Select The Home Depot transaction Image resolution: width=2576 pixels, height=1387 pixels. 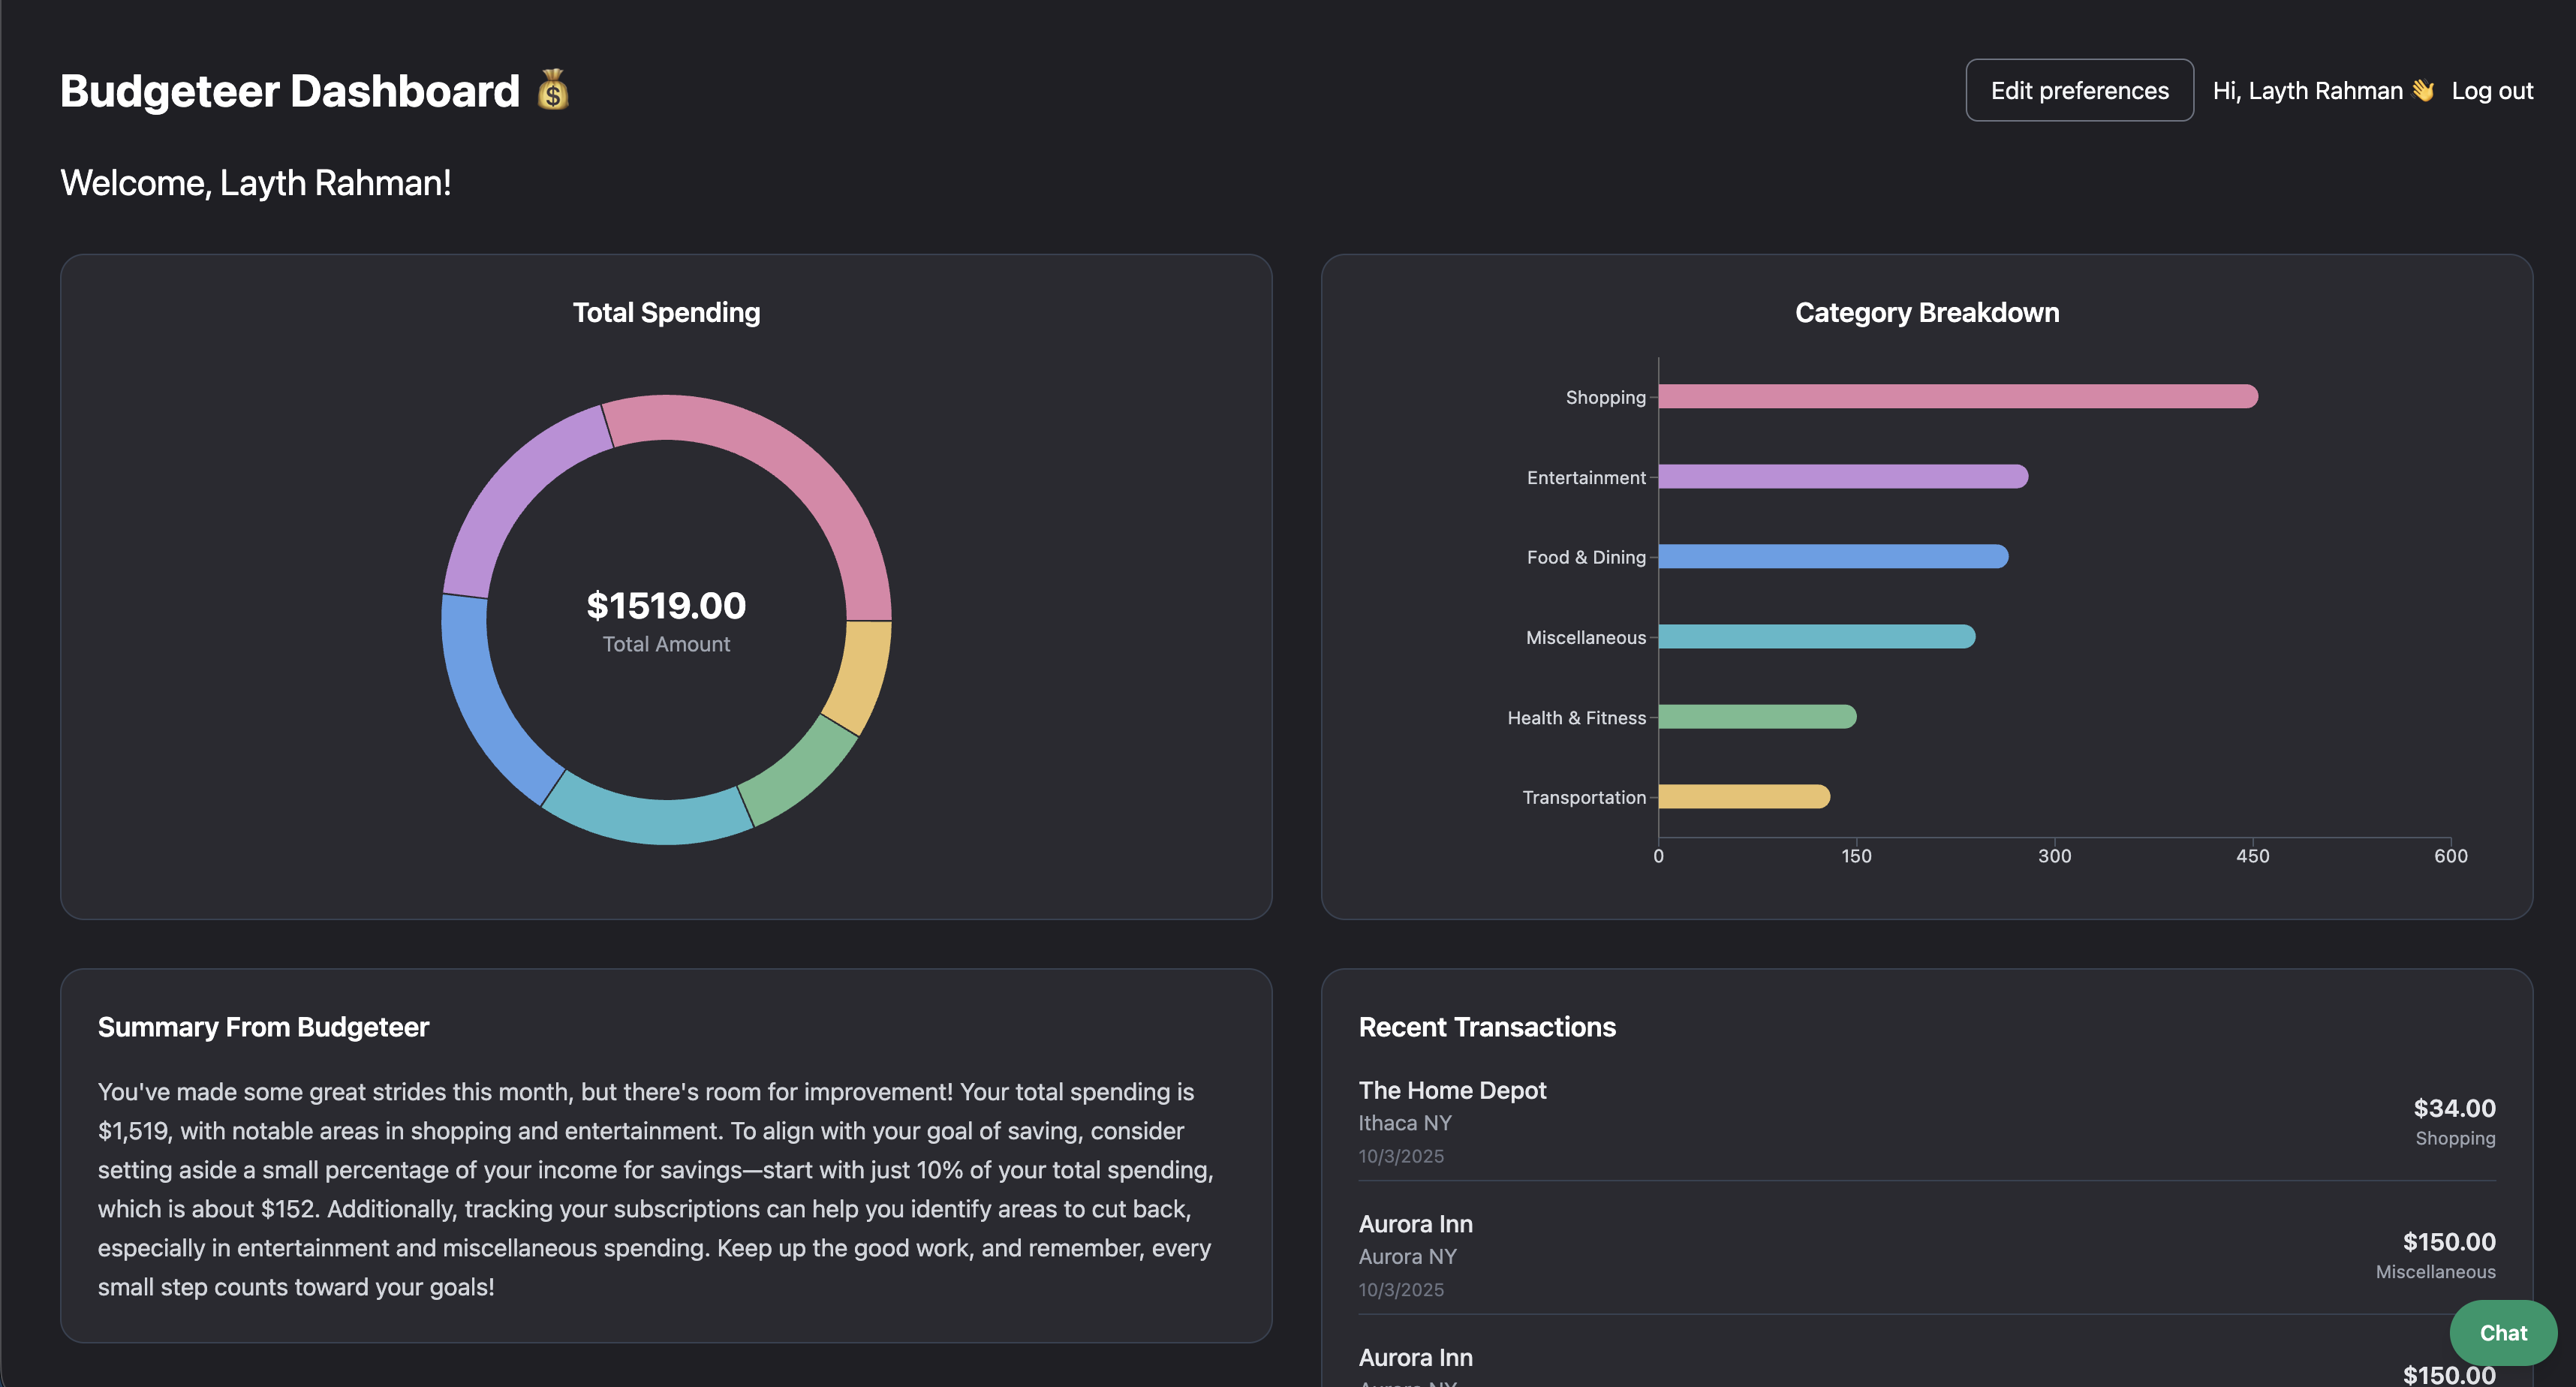click(1452, 1090)
